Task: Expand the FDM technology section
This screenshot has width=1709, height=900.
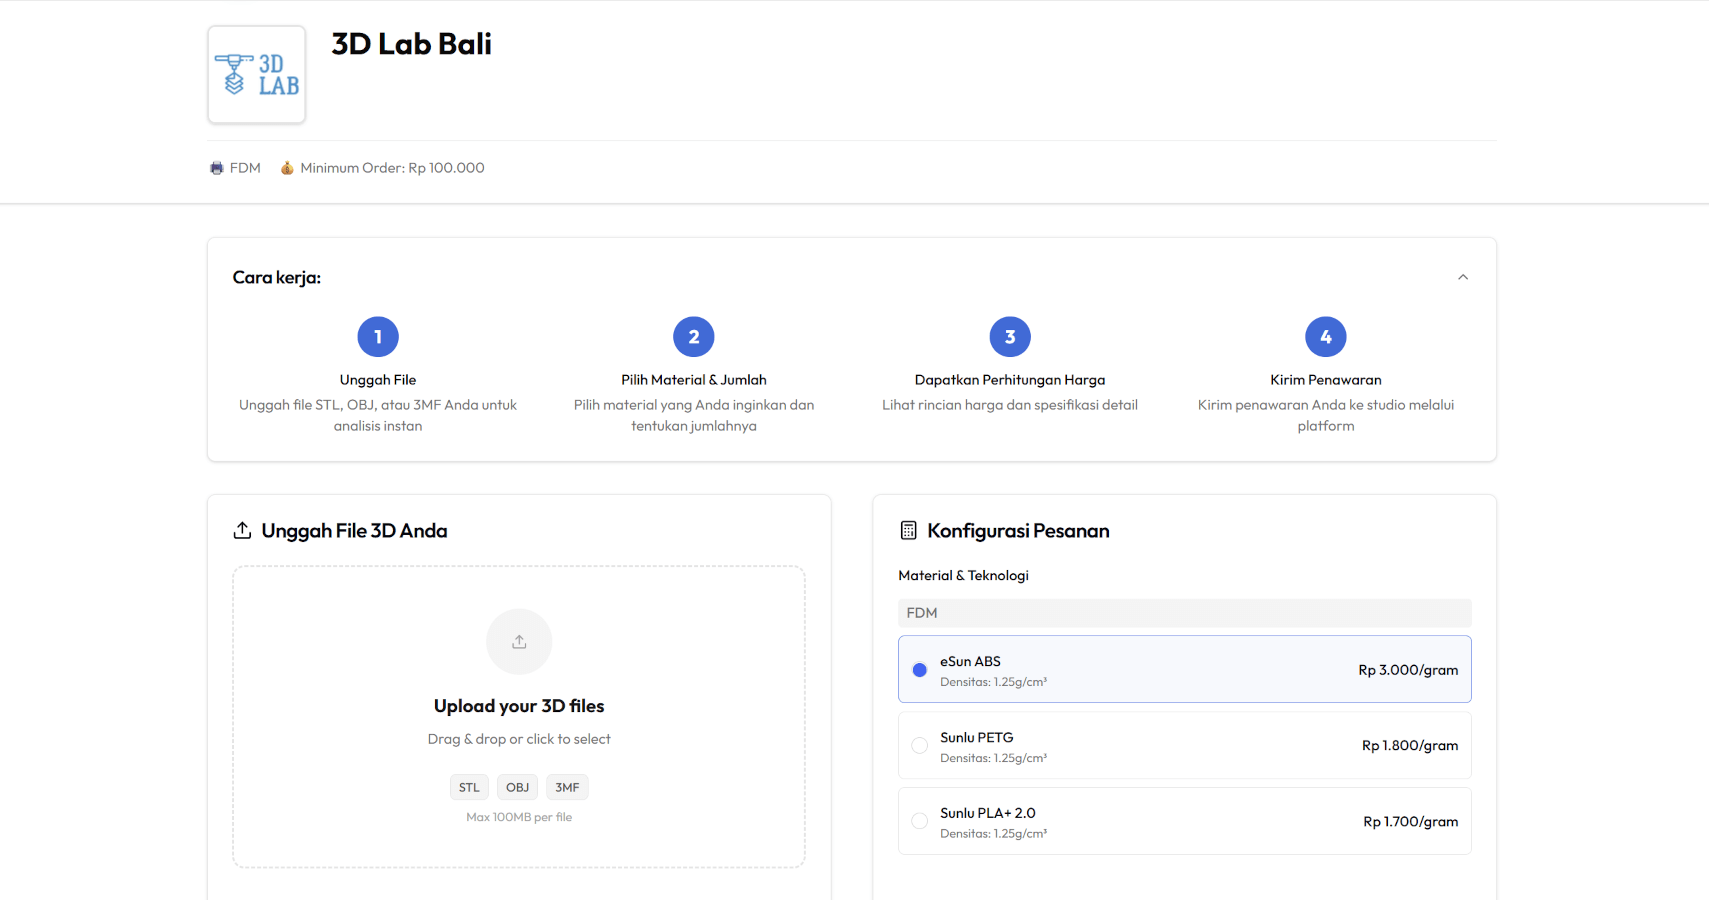Action: tap(1184, 613)
